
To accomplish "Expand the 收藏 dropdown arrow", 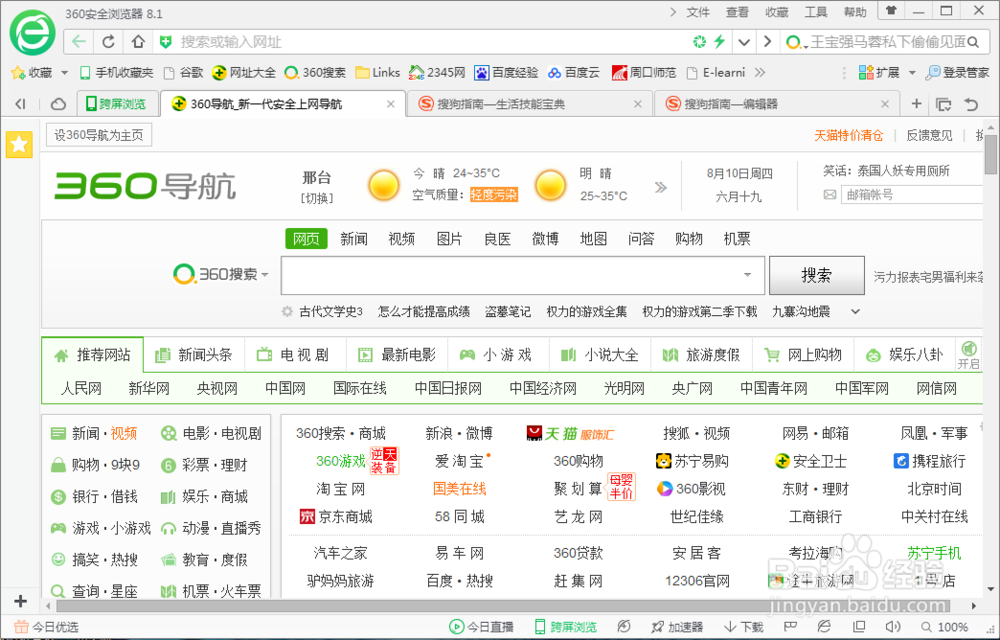I will 64,73.
